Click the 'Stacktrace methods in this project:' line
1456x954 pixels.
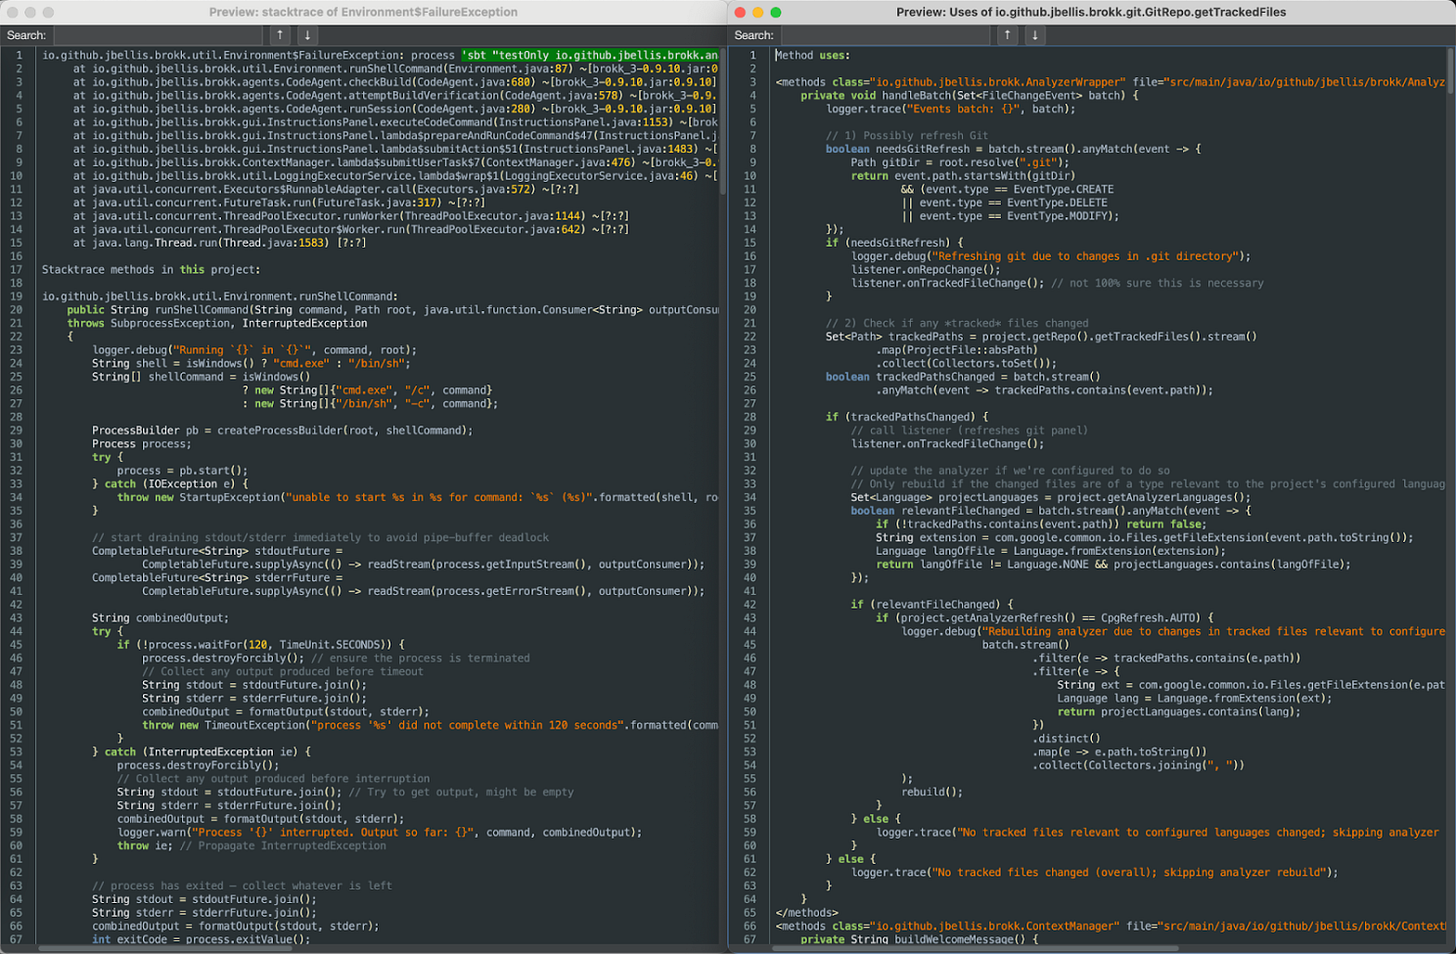click(x=151, y=269)
